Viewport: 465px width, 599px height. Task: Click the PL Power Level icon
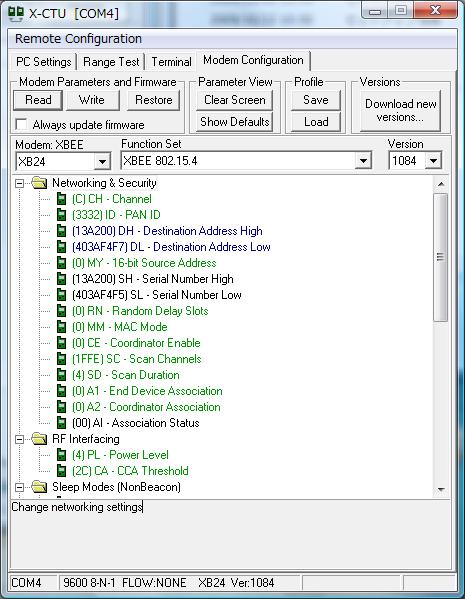pos(61,455)
